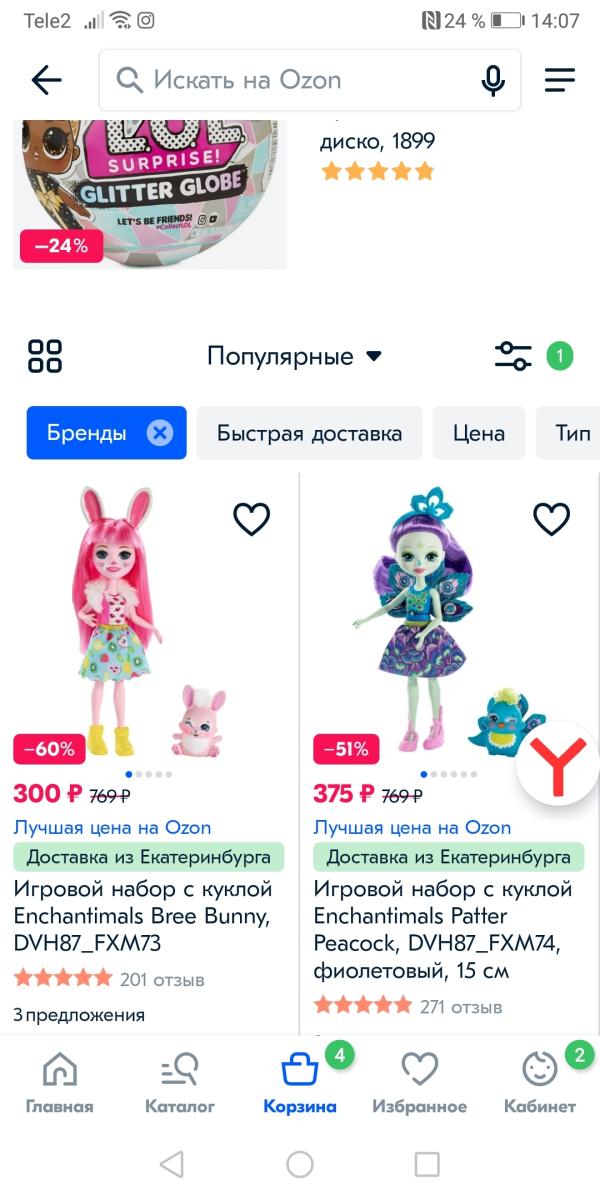Open Bree Bunny product title link
This screenshot has width=600, height=1199.
pyautogui.click(x=143, y=917)
